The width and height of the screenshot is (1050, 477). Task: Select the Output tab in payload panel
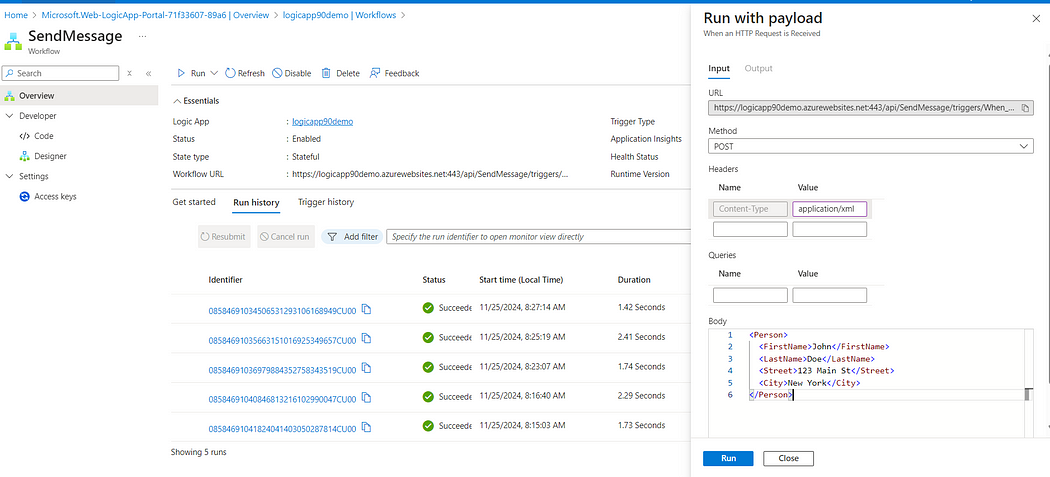[759, 68]
